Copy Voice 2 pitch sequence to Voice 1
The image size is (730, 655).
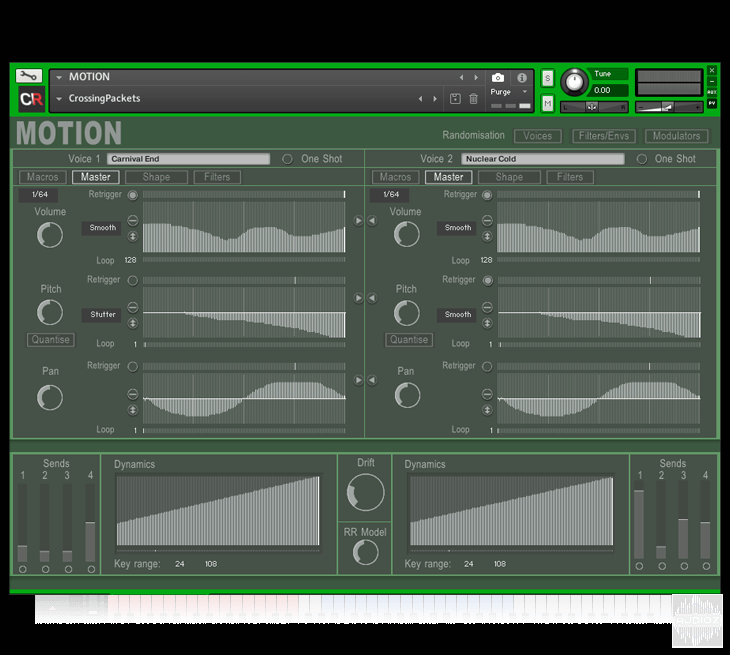pos(372,298)
